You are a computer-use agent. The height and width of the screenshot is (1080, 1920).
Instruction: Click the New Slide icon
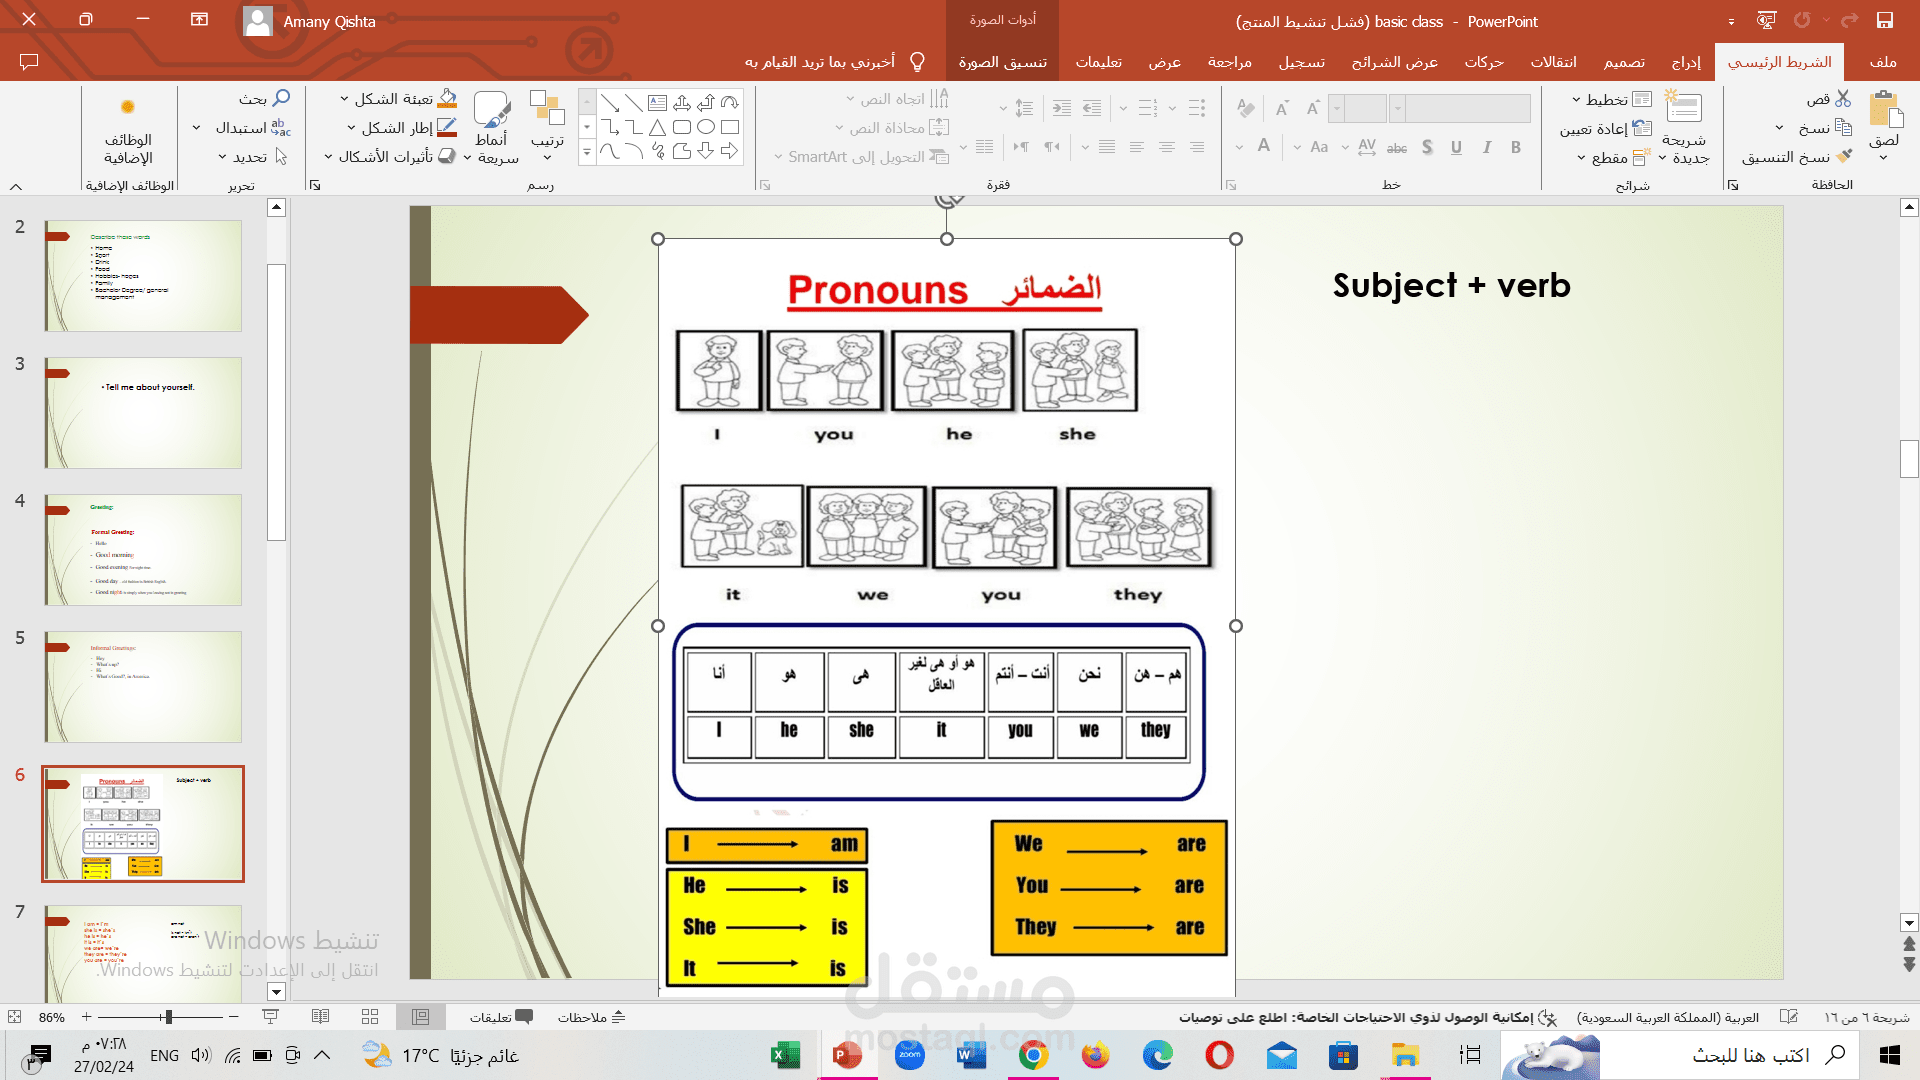click(x=1684, y=108)
